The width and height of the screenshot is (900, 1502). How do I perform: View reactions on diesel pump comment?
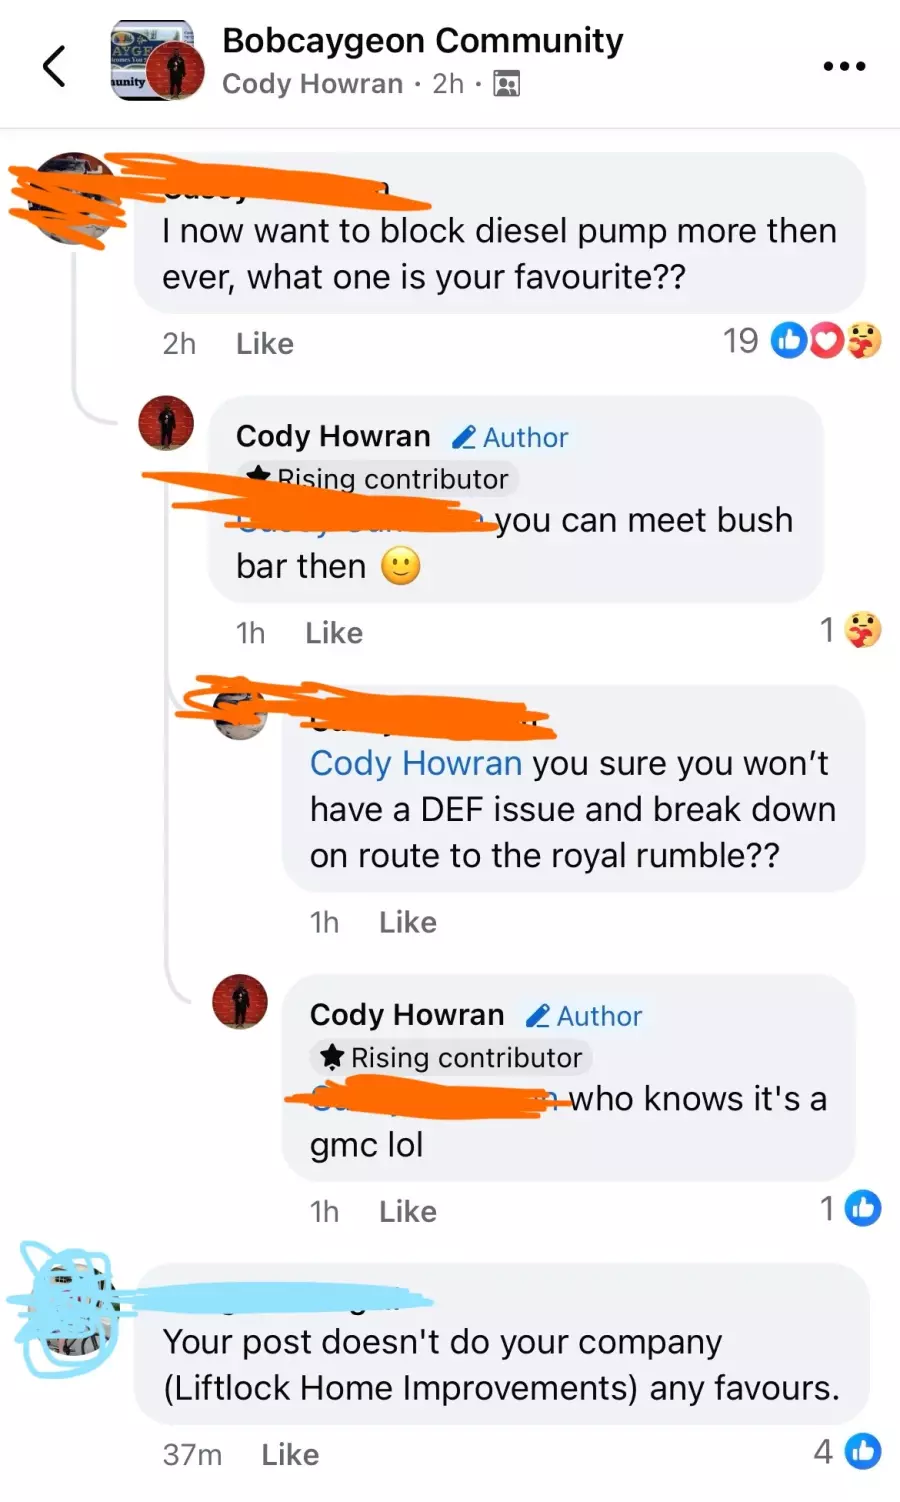tap(802, 341)
